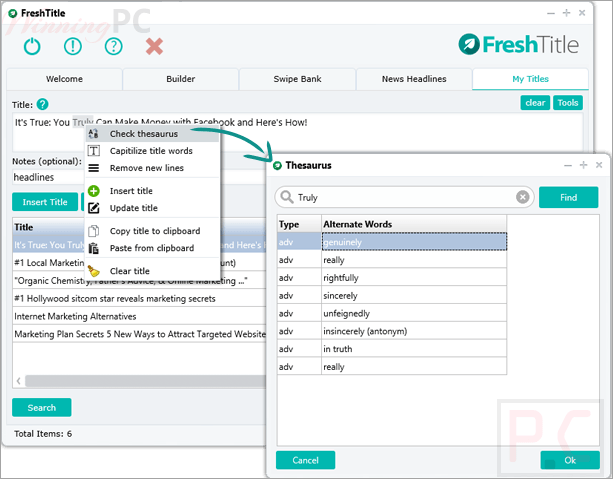613x479 pixels.
Task: Open the Tools button
Action: pyautogui.click(x=568, y=103)
